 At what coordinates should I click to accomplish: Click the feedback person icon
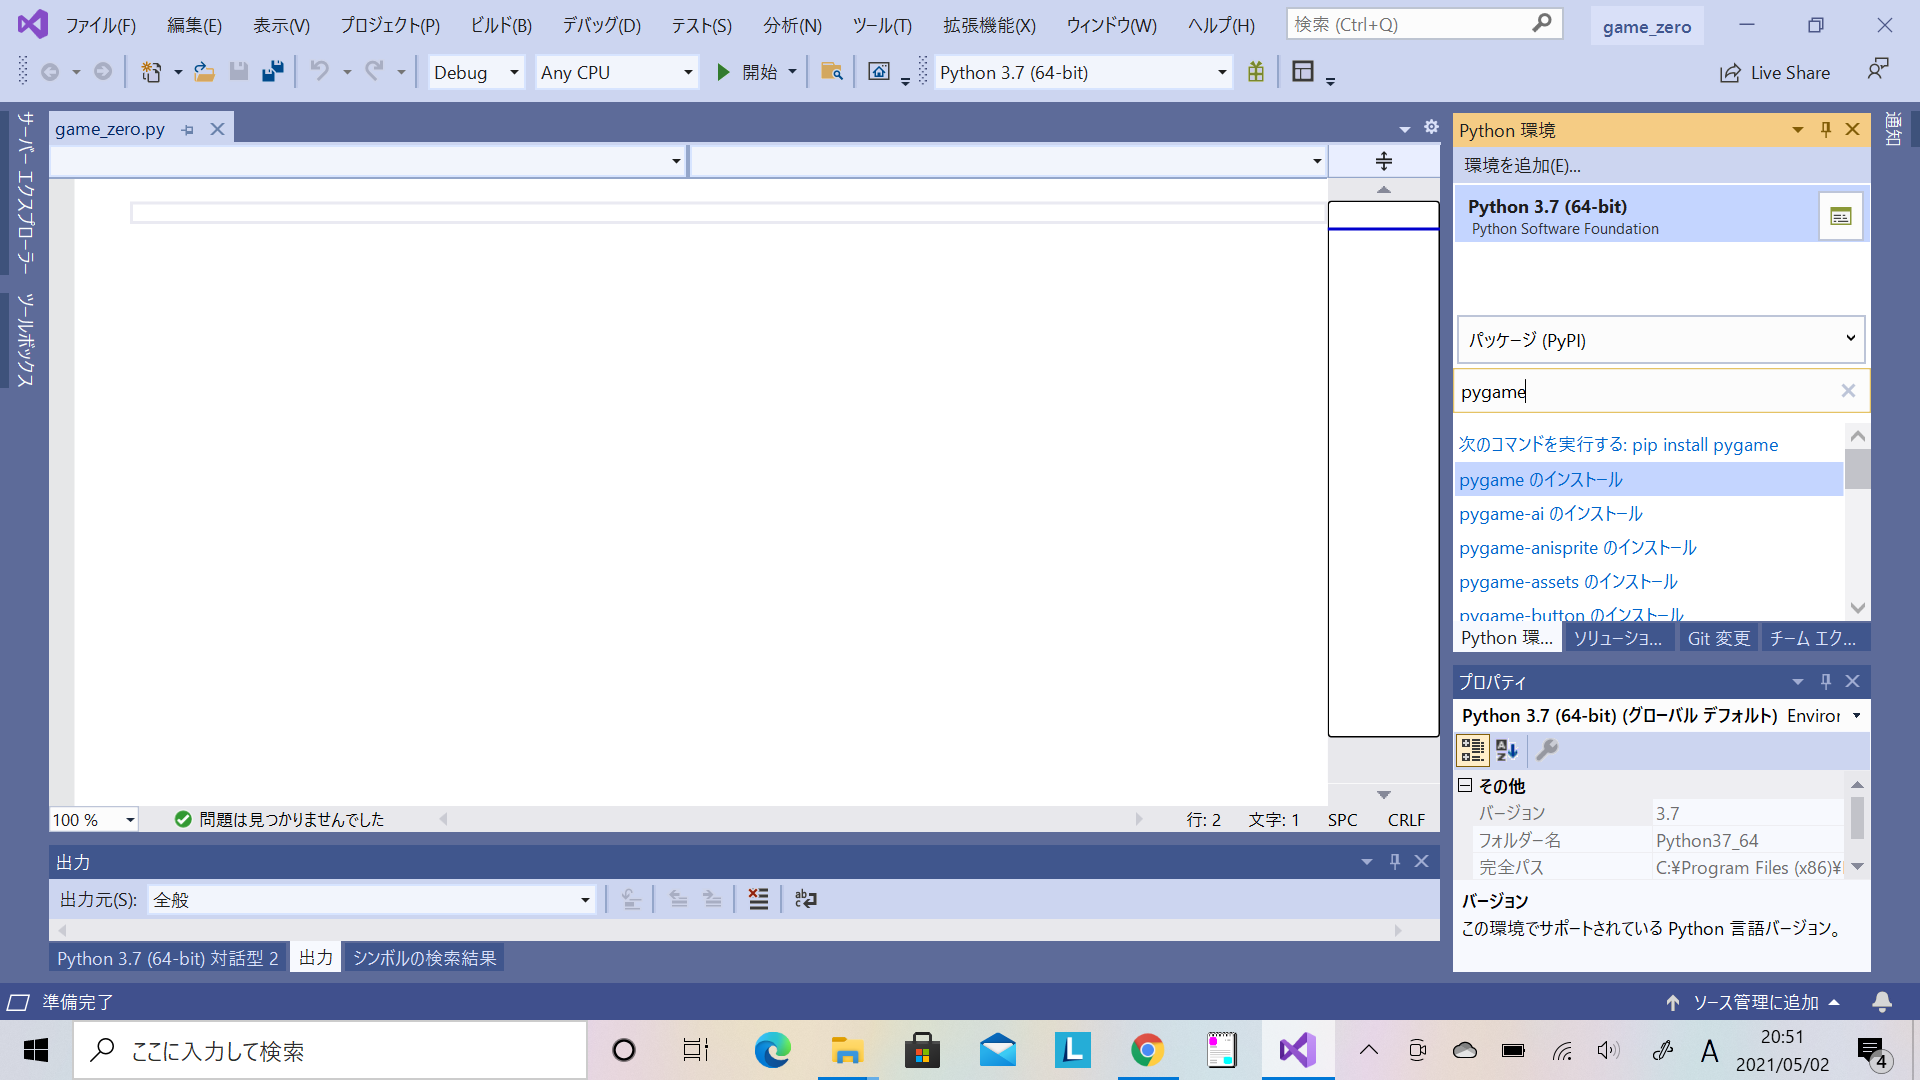pos(1877,70)
